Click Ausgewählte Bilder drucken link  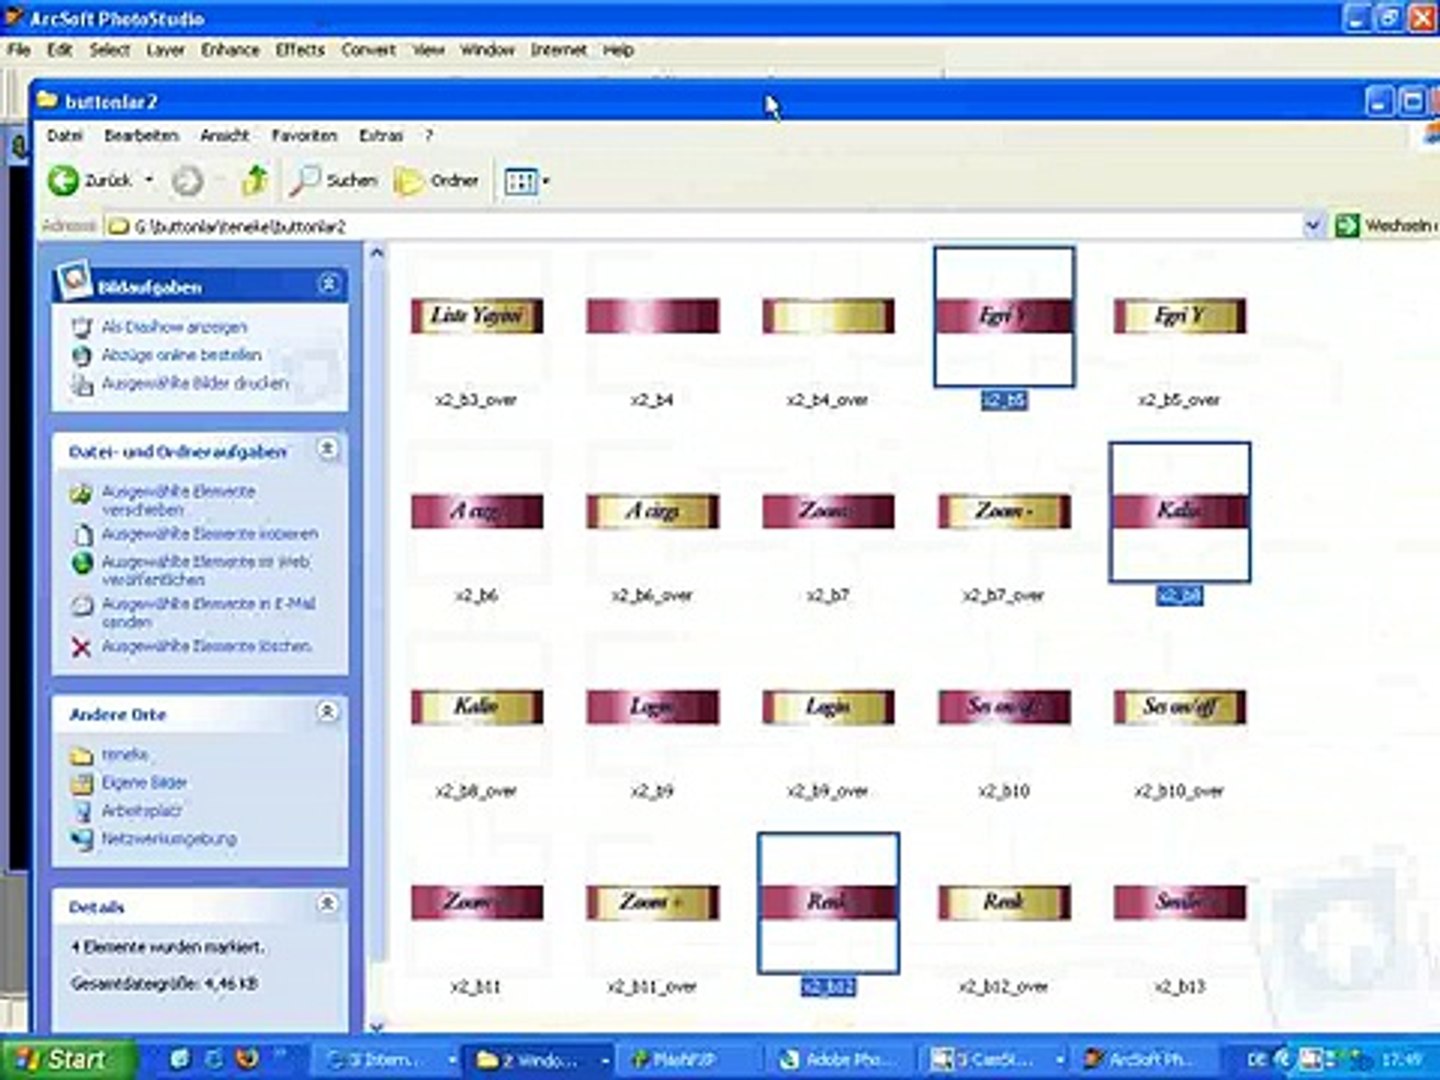[194, 383]
